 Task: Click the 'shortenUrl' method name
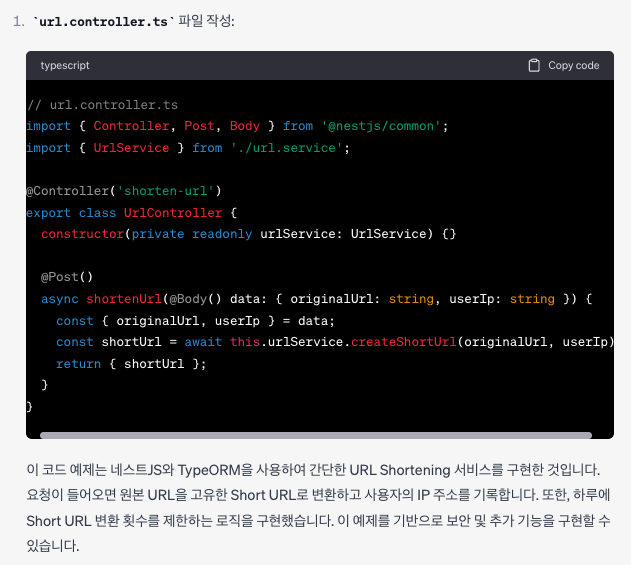[x=124, y=299]
